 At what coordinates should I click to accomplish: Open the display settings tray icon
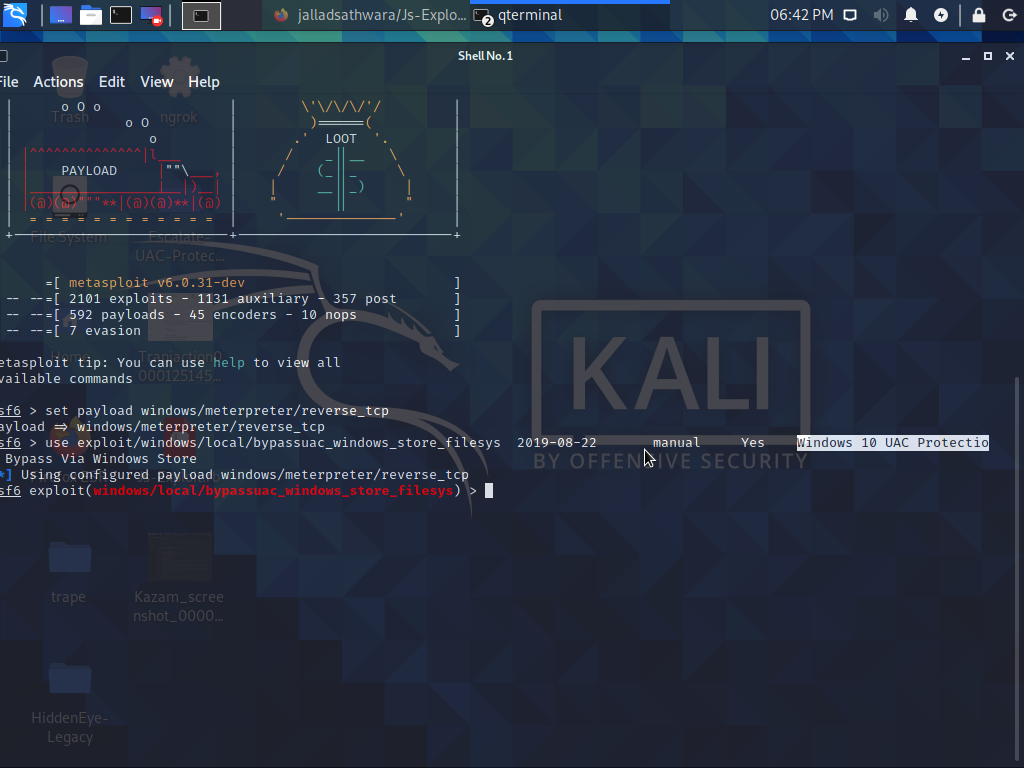(850, 15)
